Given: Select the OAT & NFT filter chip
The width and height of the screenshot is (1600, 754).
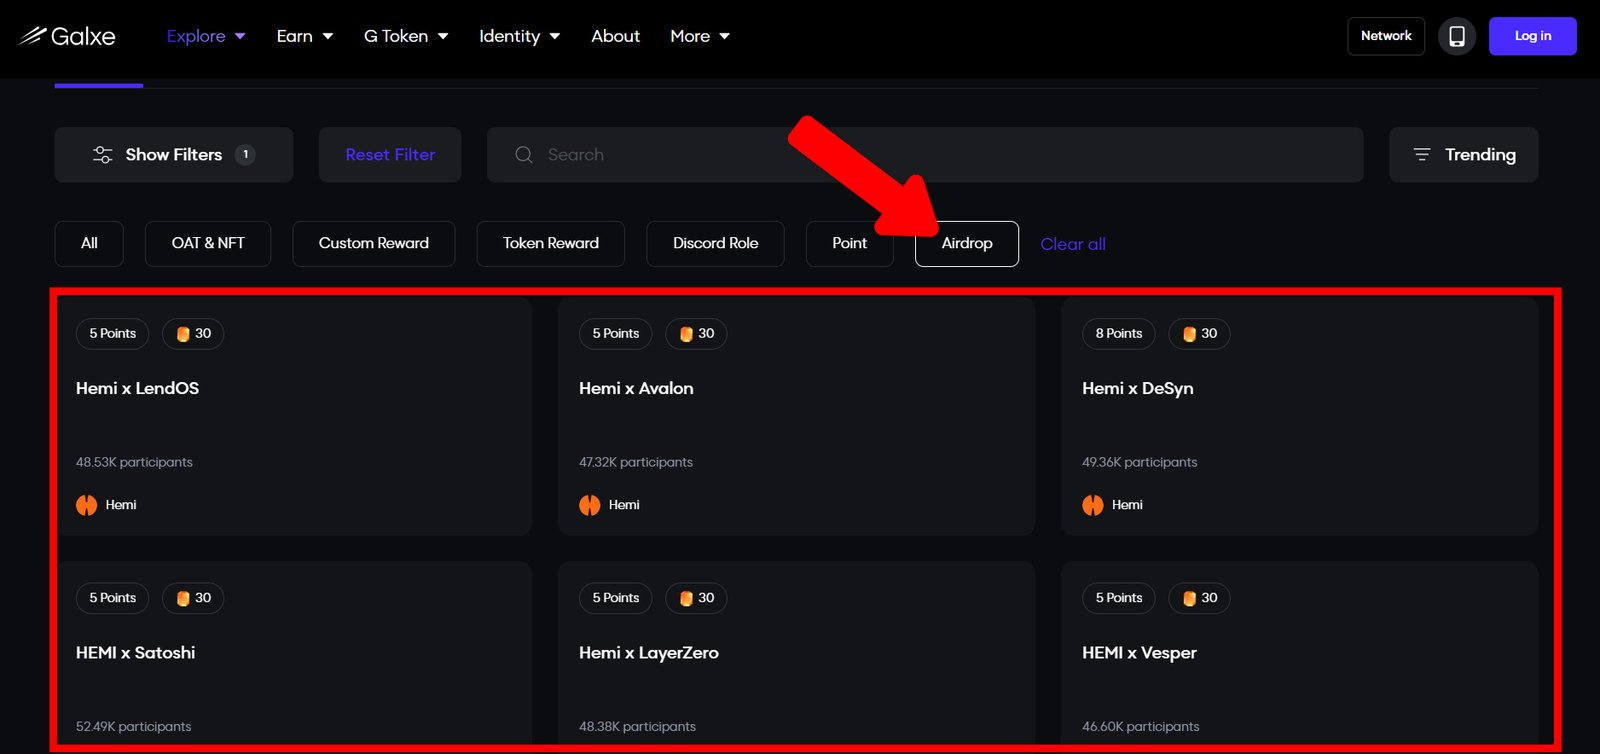Looking at the screenshot, I should pos(207,244).
